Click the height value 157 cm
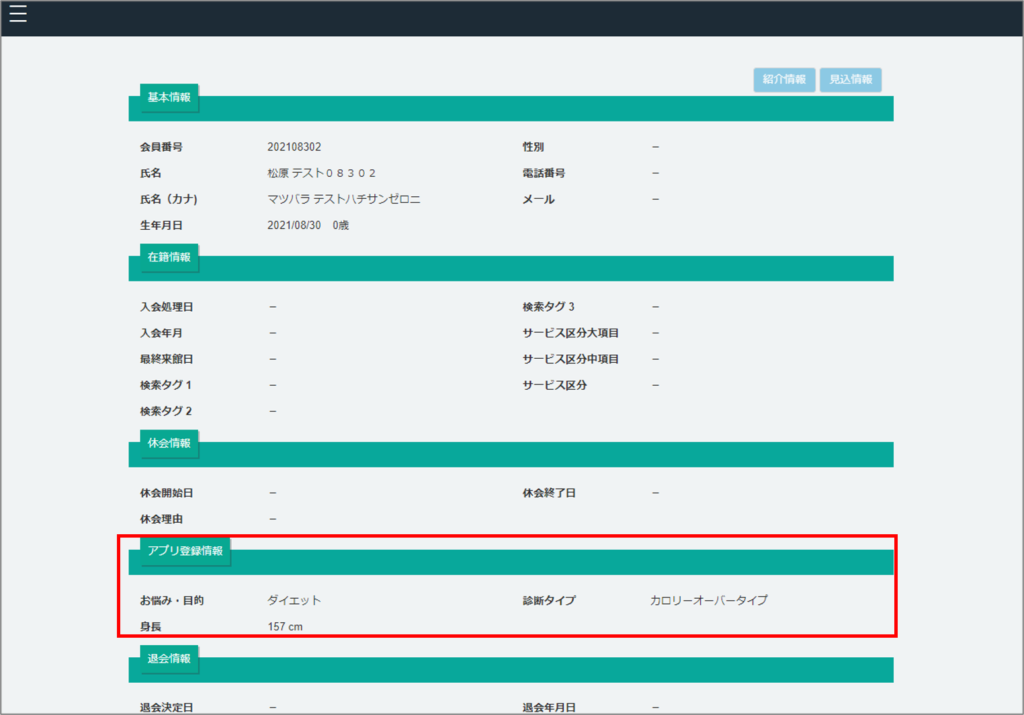 click(x=285, y=627)
